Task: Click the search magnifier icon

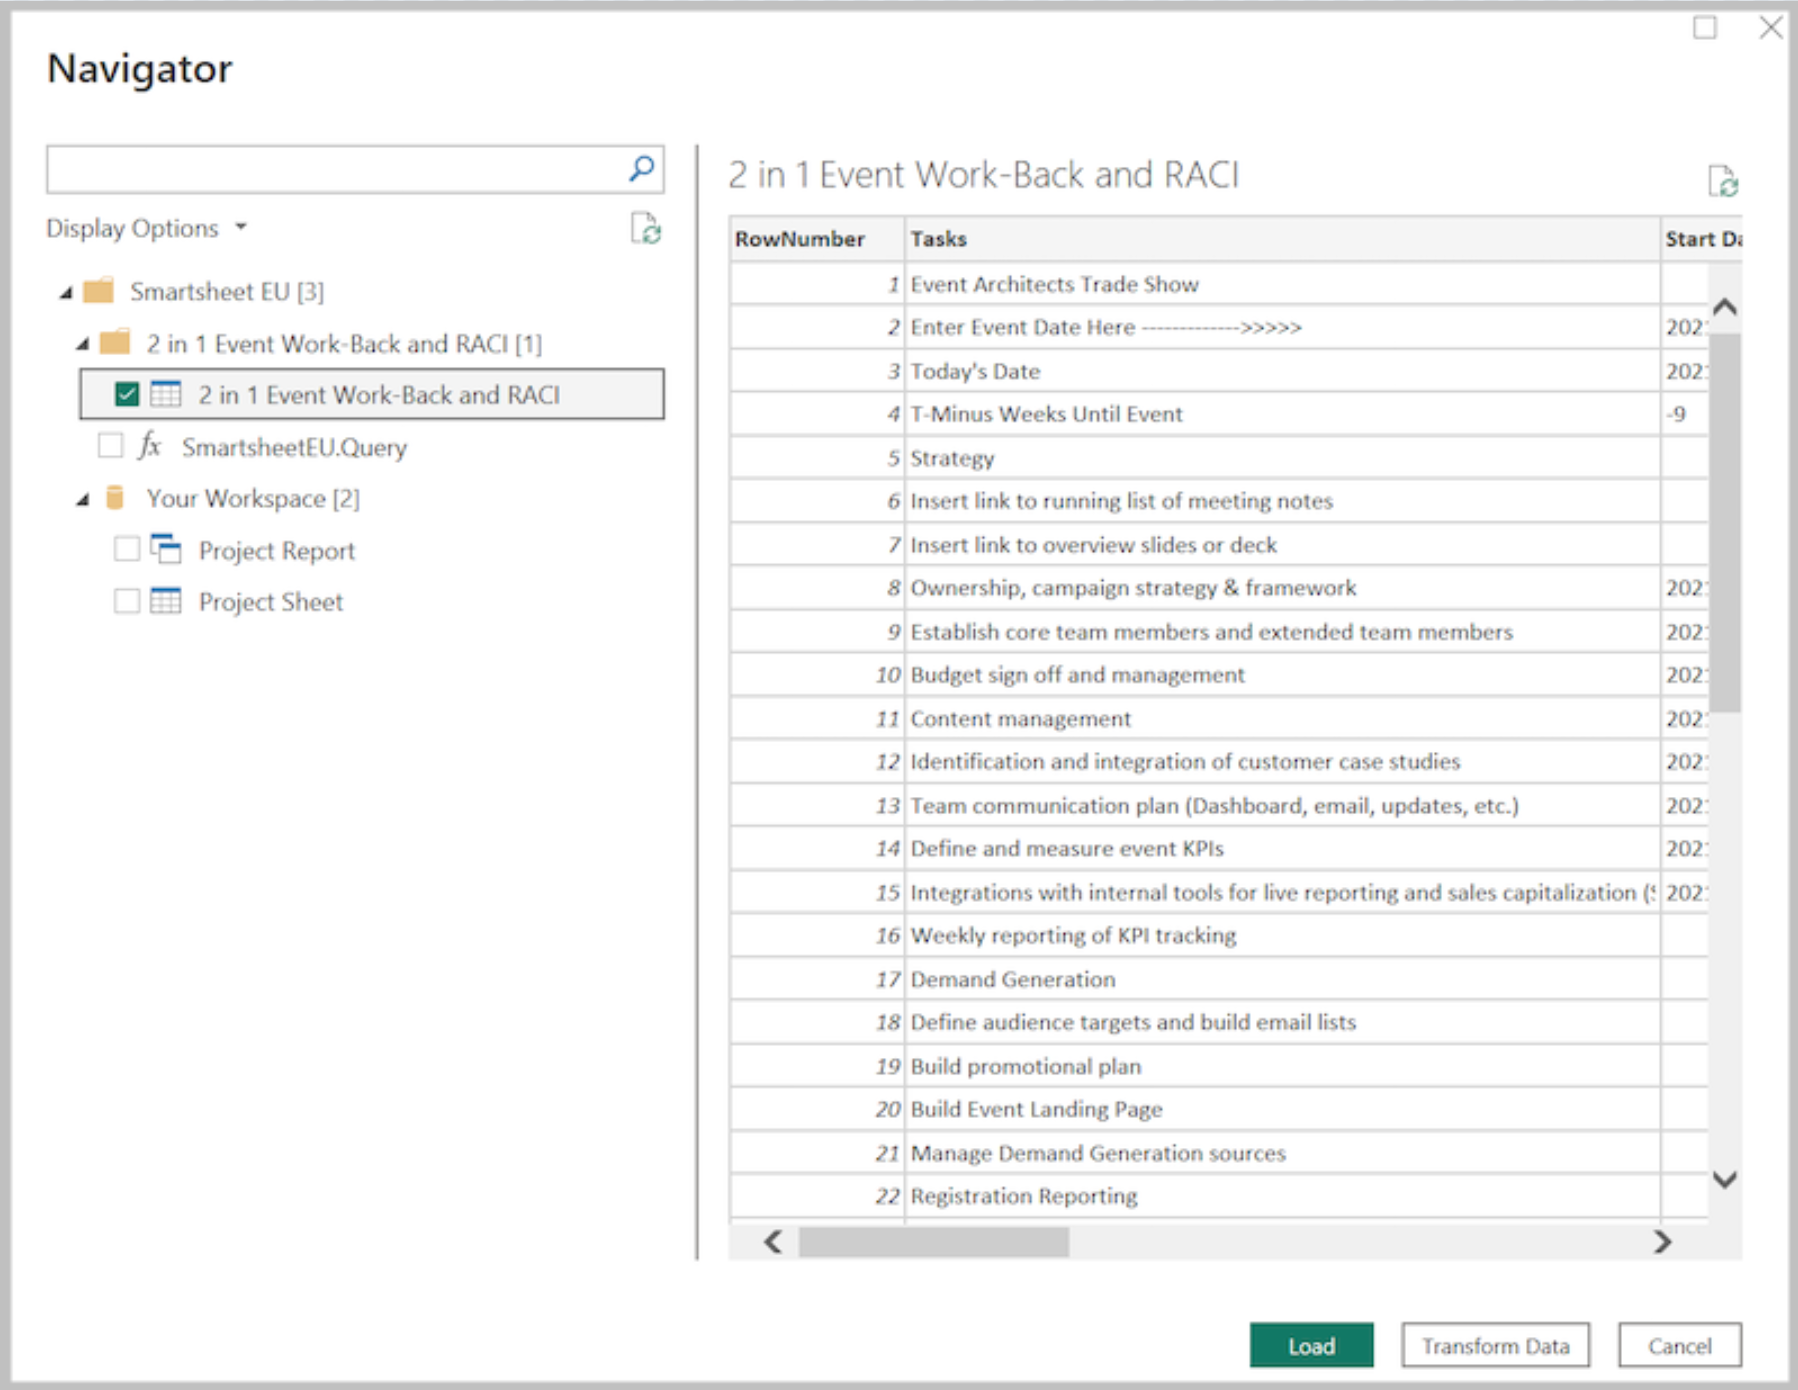Action: [640, 169]
